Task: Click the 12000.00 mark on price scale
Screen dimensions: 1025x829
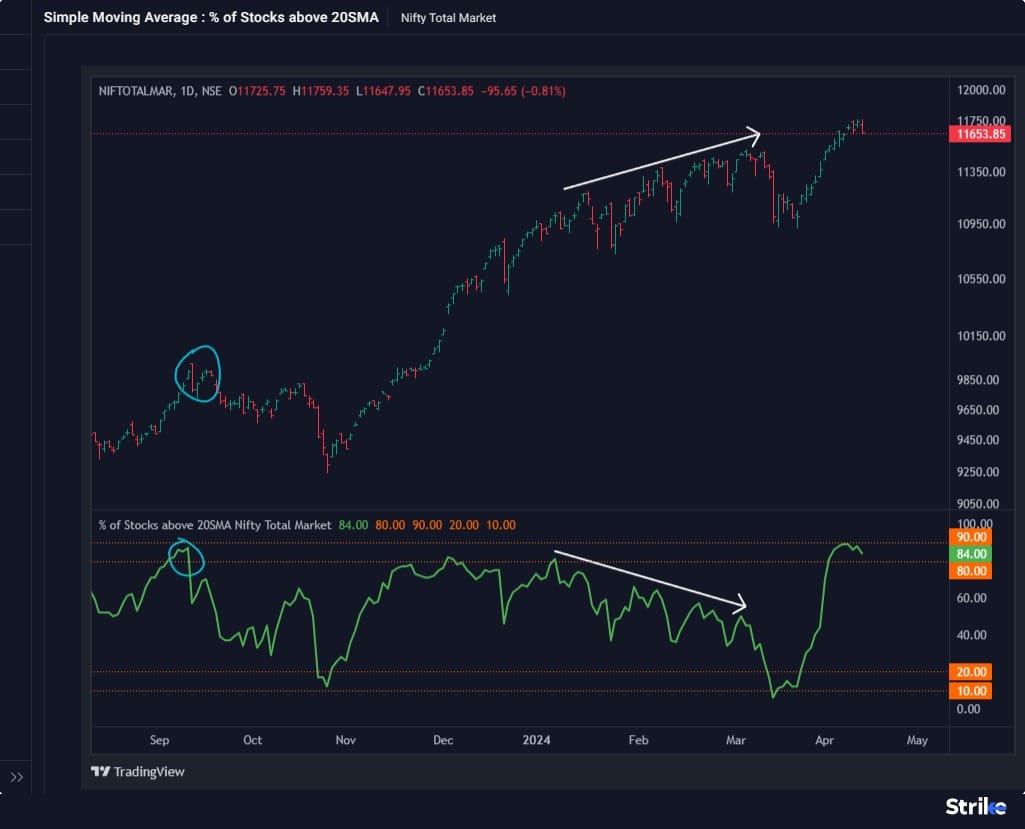Action: point(980,90)
